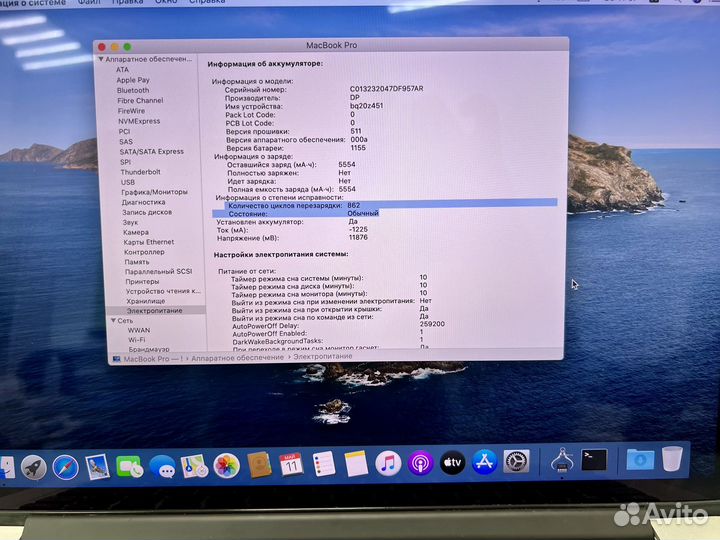Select Звук in the sidebar
The height and width of the screenshot is (540, 720).
click(130, 222)
